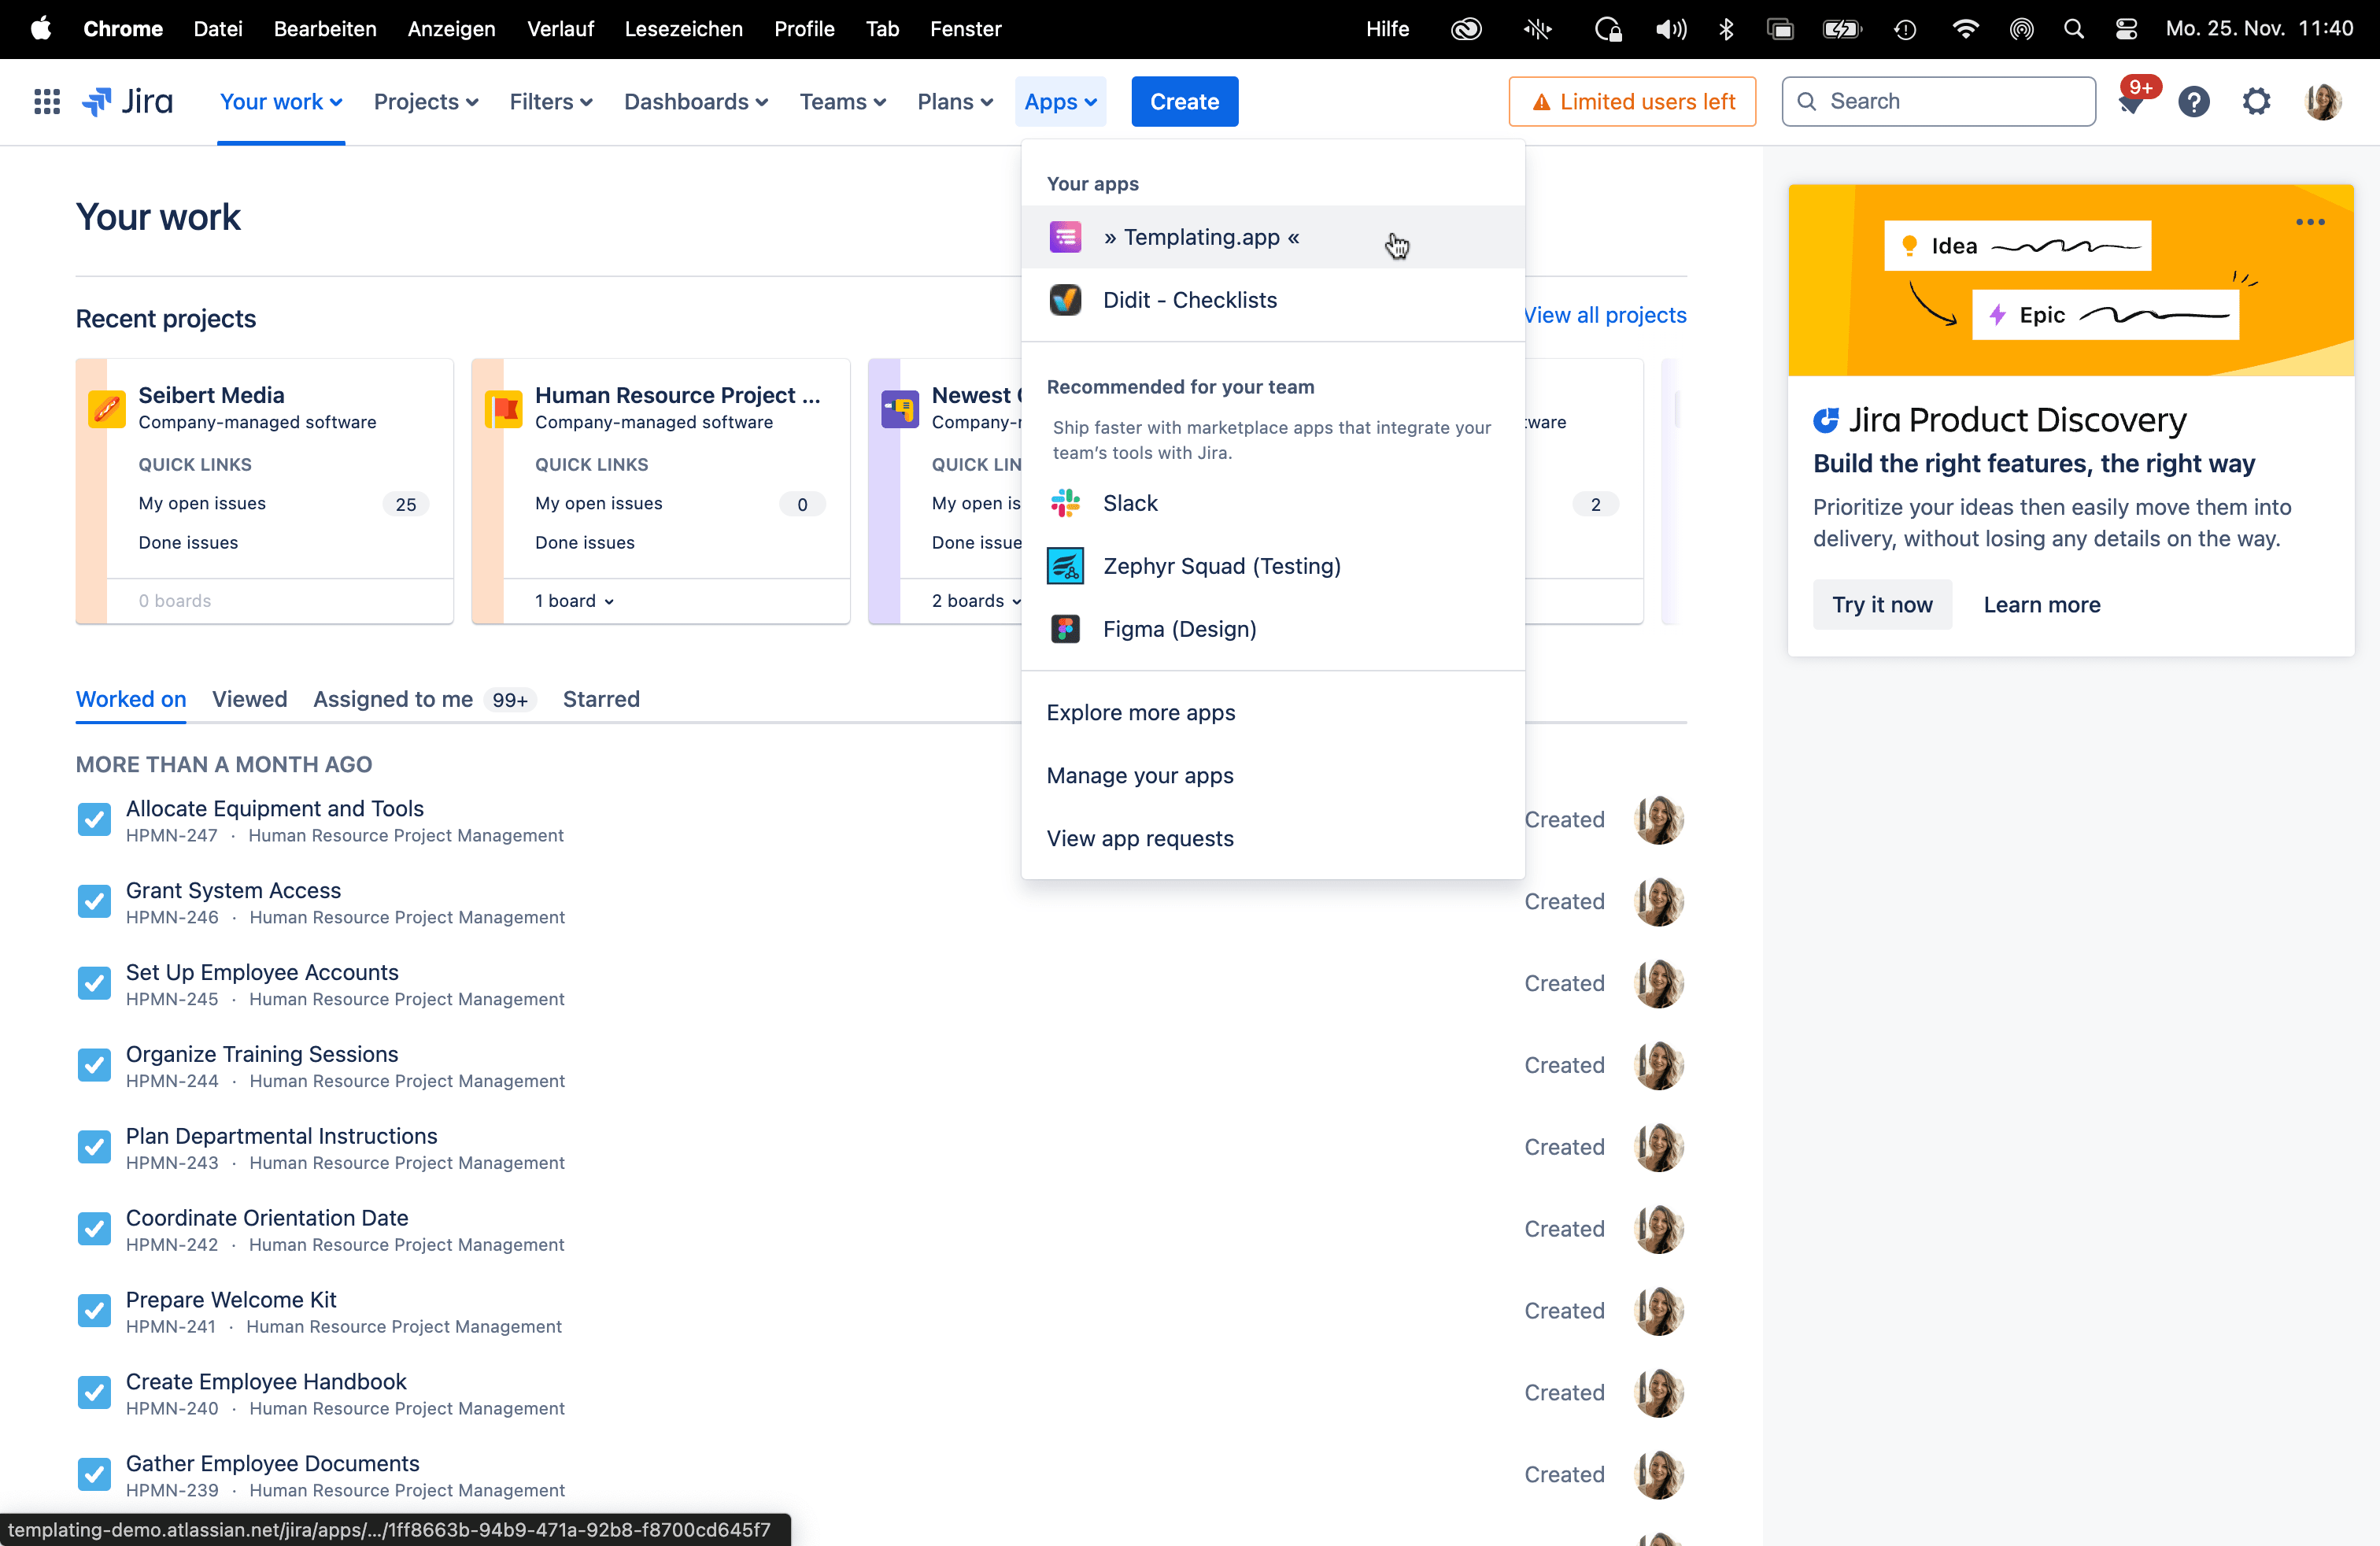The height and width of the screenshot is (1546, 2380).
Task: Open the Dashboards dropdown
Action: click(695, 102)
